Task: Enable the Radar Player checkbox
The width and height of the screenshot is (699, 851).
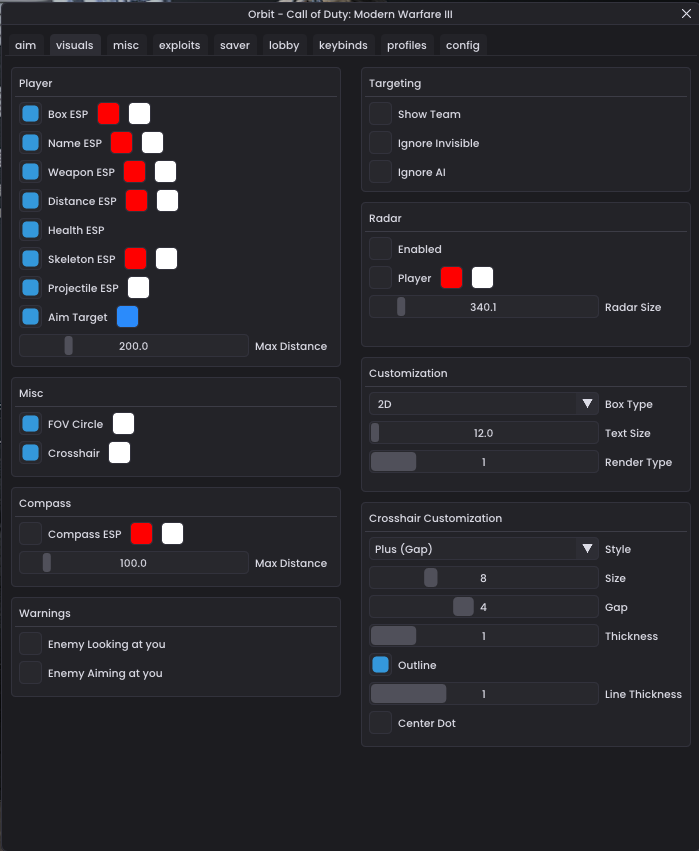Action: (380, 278)
